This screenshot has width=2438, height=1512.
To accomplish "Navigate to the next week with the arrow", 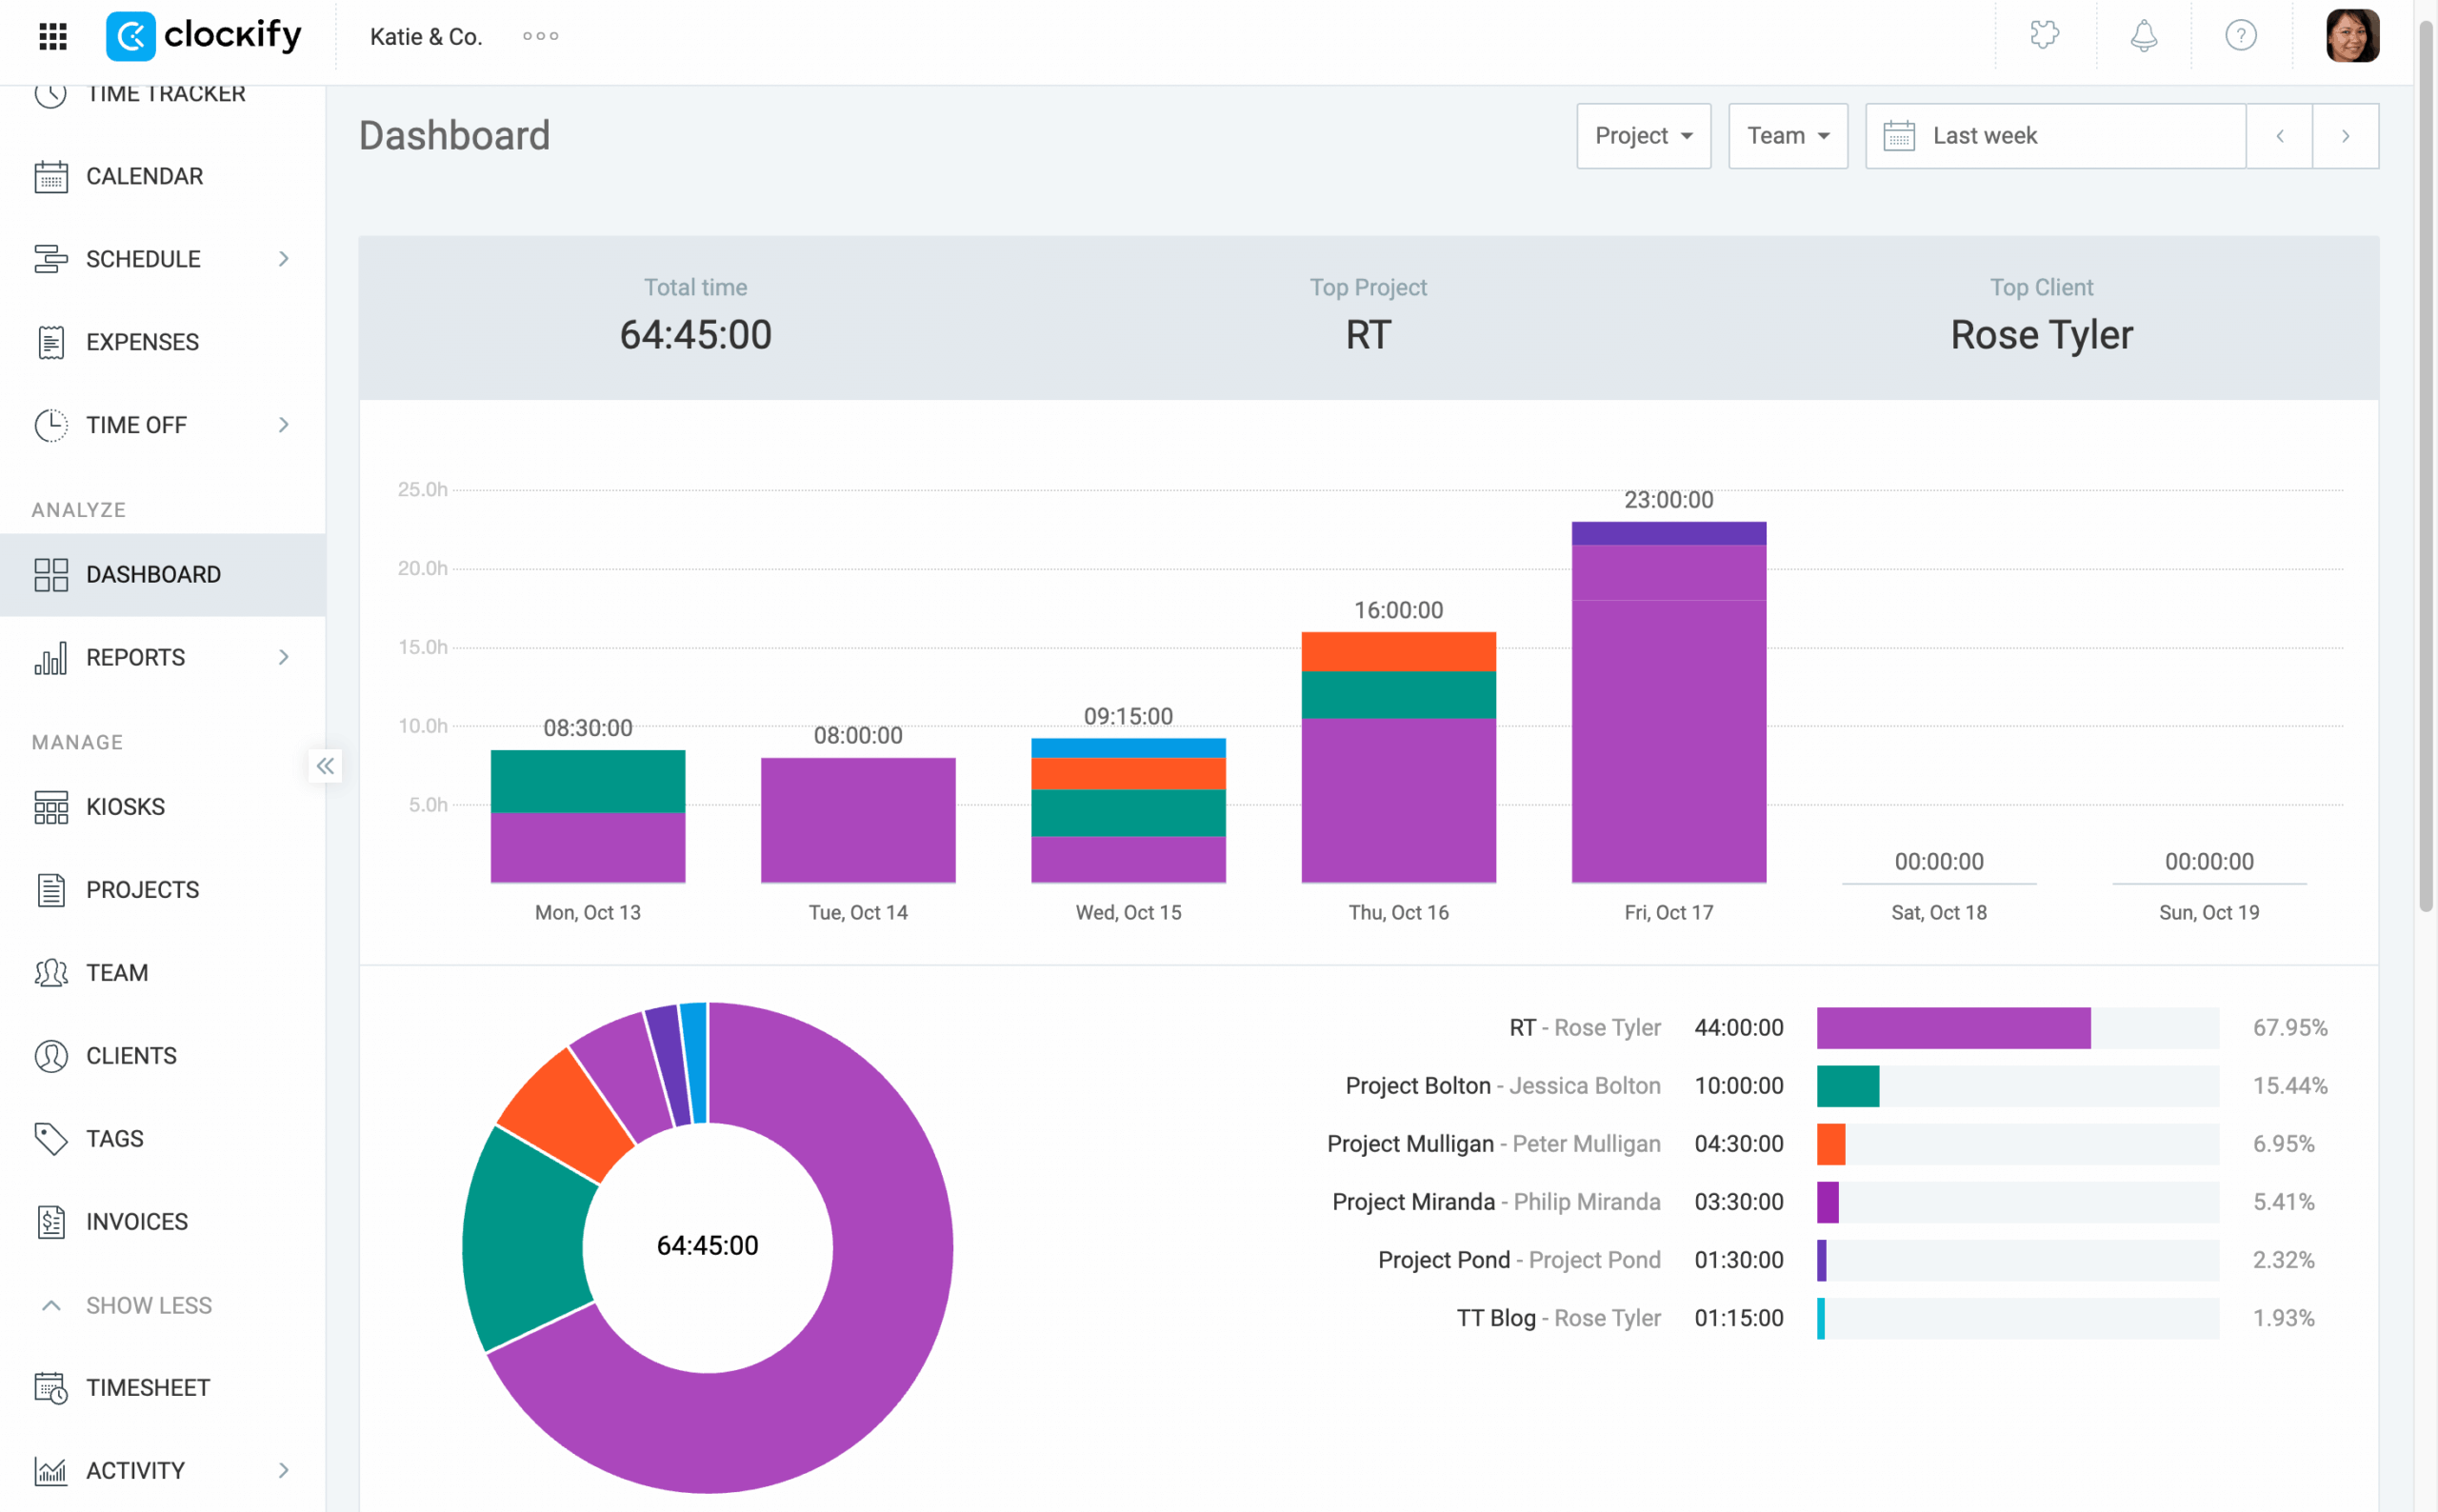I will coord(2345,135).
